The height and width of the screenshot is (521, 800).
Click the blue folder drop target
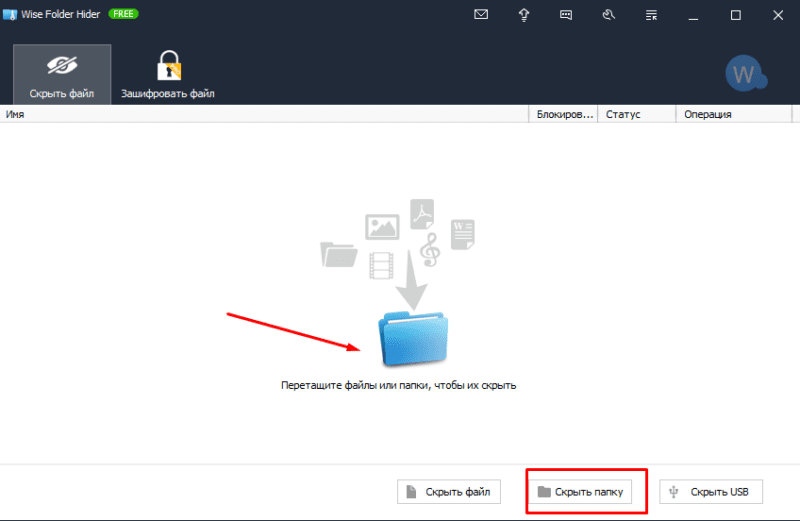(413, 339)
